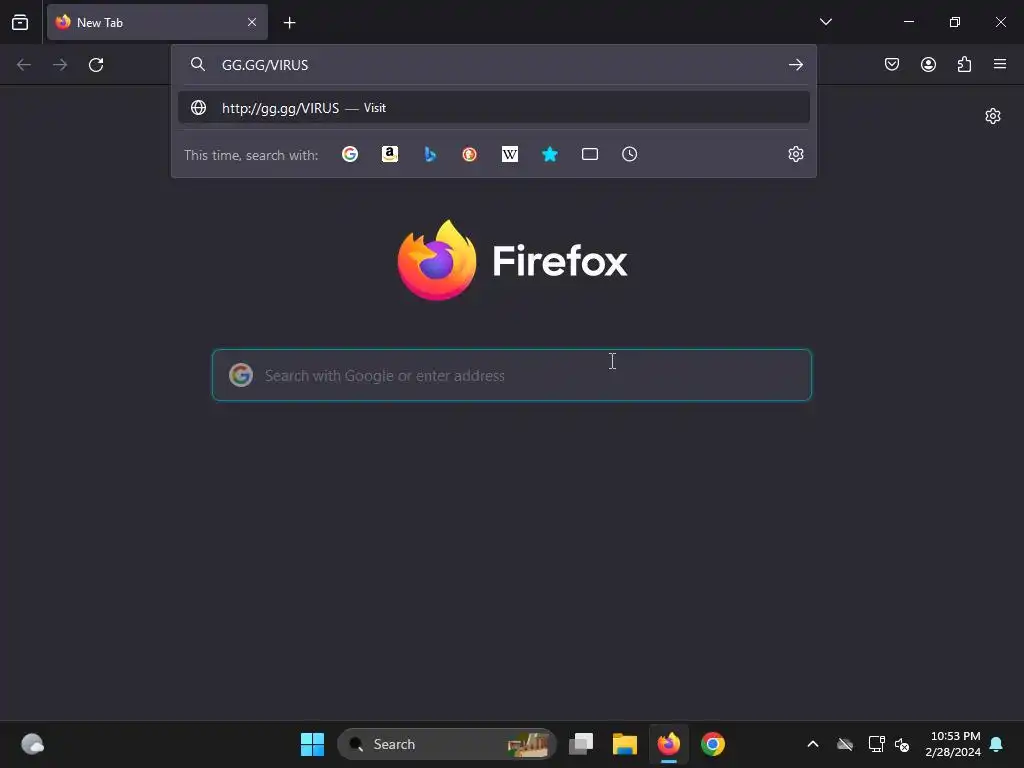Image resolution: width=1024 pixels, height=768 pixels.
Task: Open a new tab with plus button
Action: tap(289, 23)
